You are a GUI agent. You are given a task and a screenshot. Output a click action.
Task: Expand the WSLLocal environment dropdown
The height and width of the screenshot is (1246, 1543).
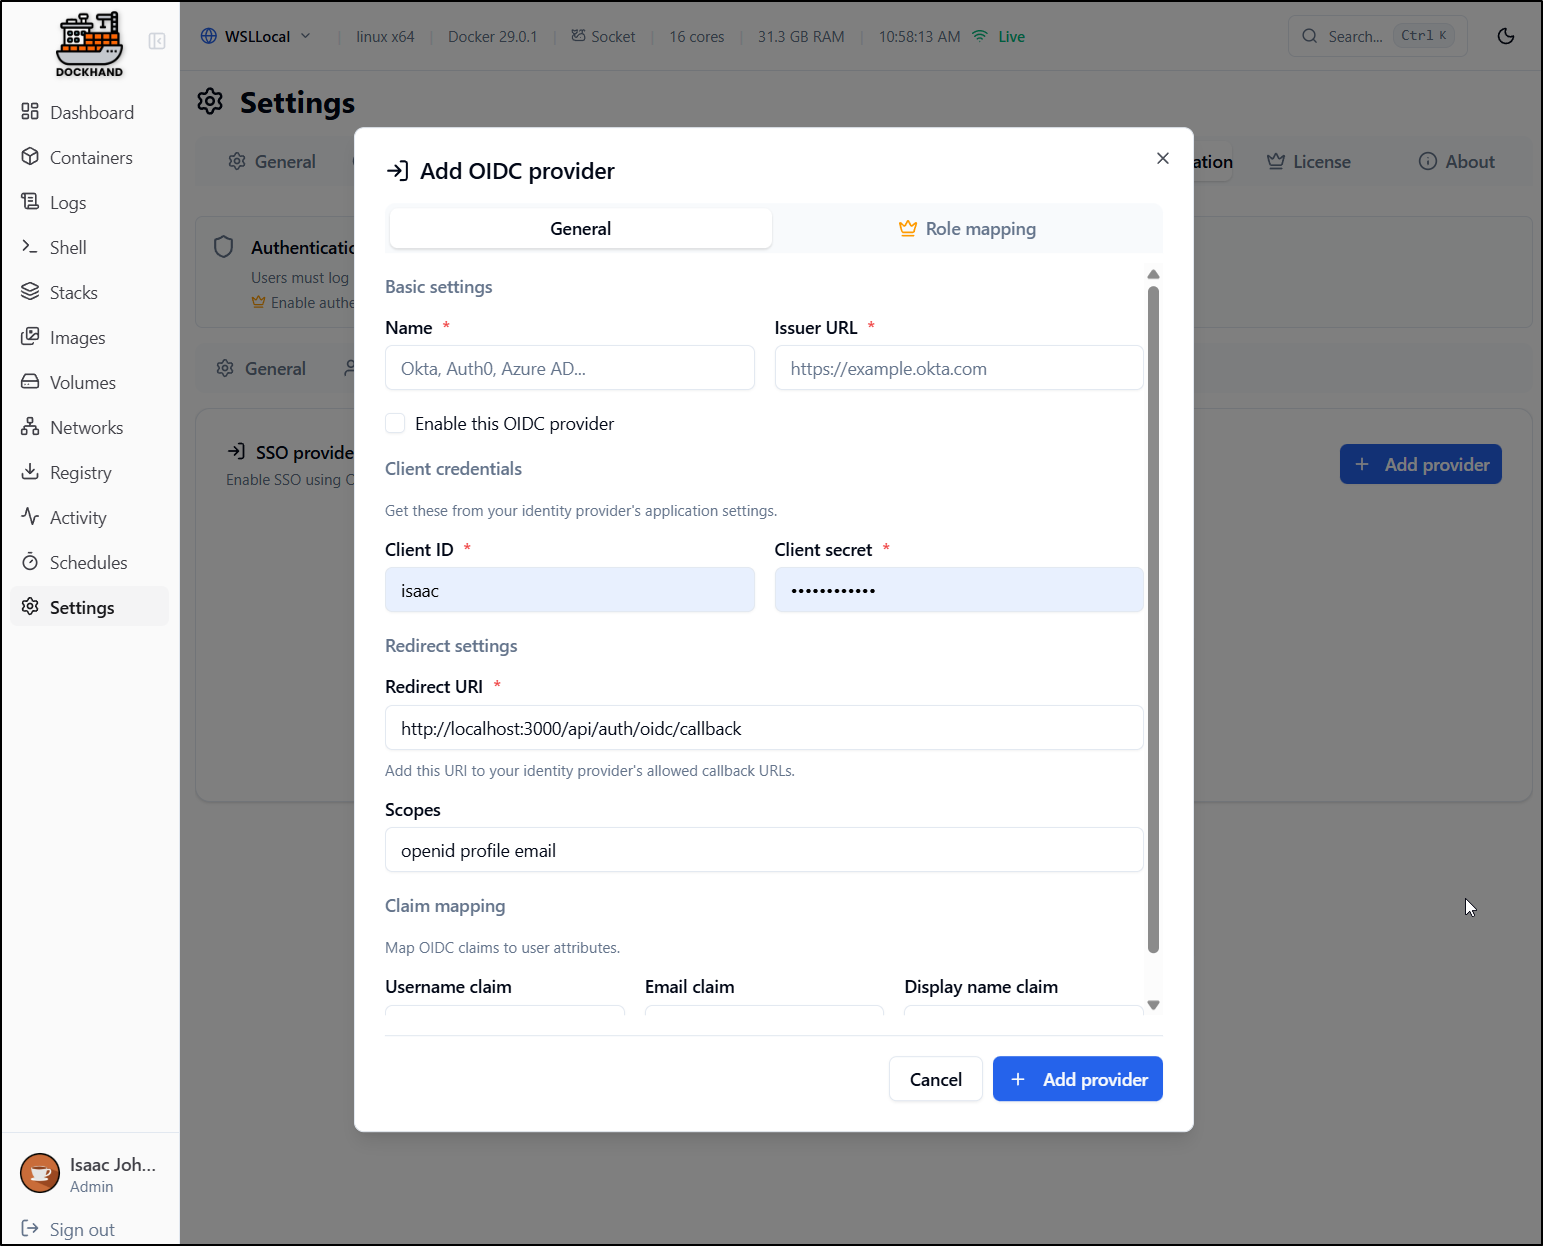coord(256,37)
